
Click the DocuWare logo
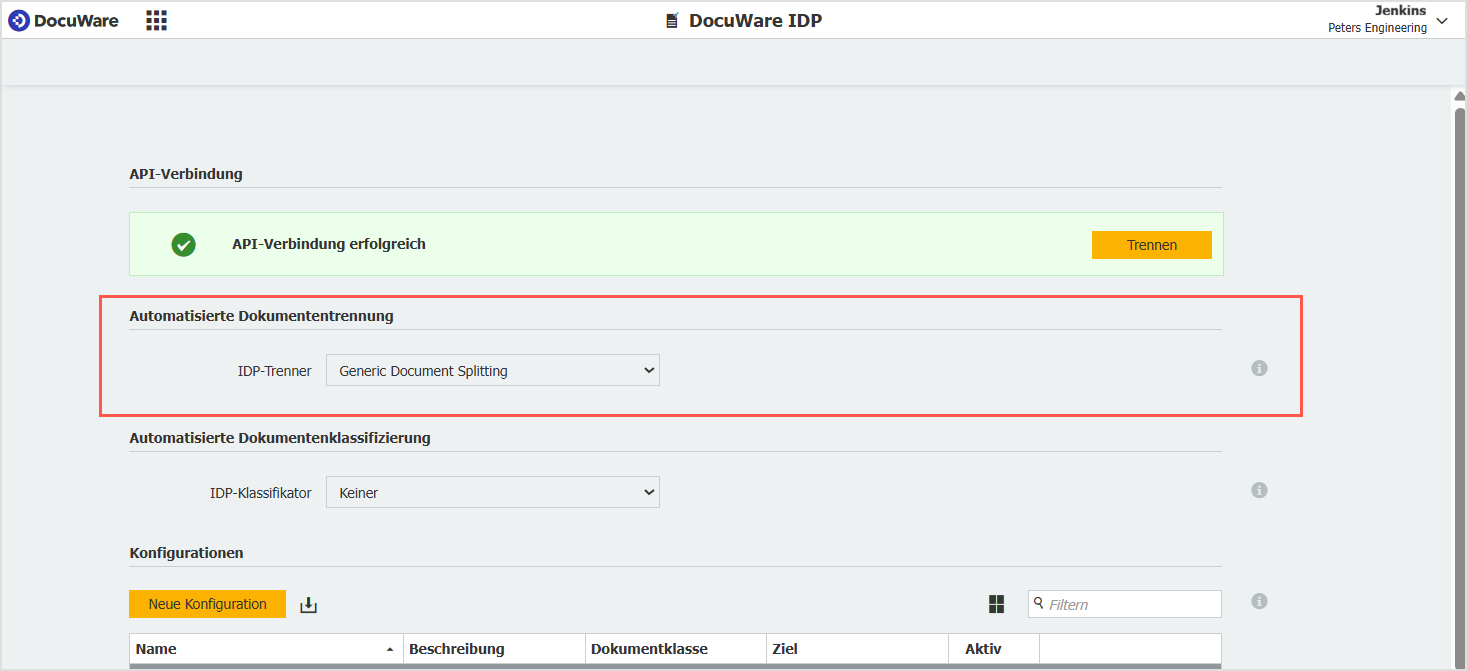[63, 20]
